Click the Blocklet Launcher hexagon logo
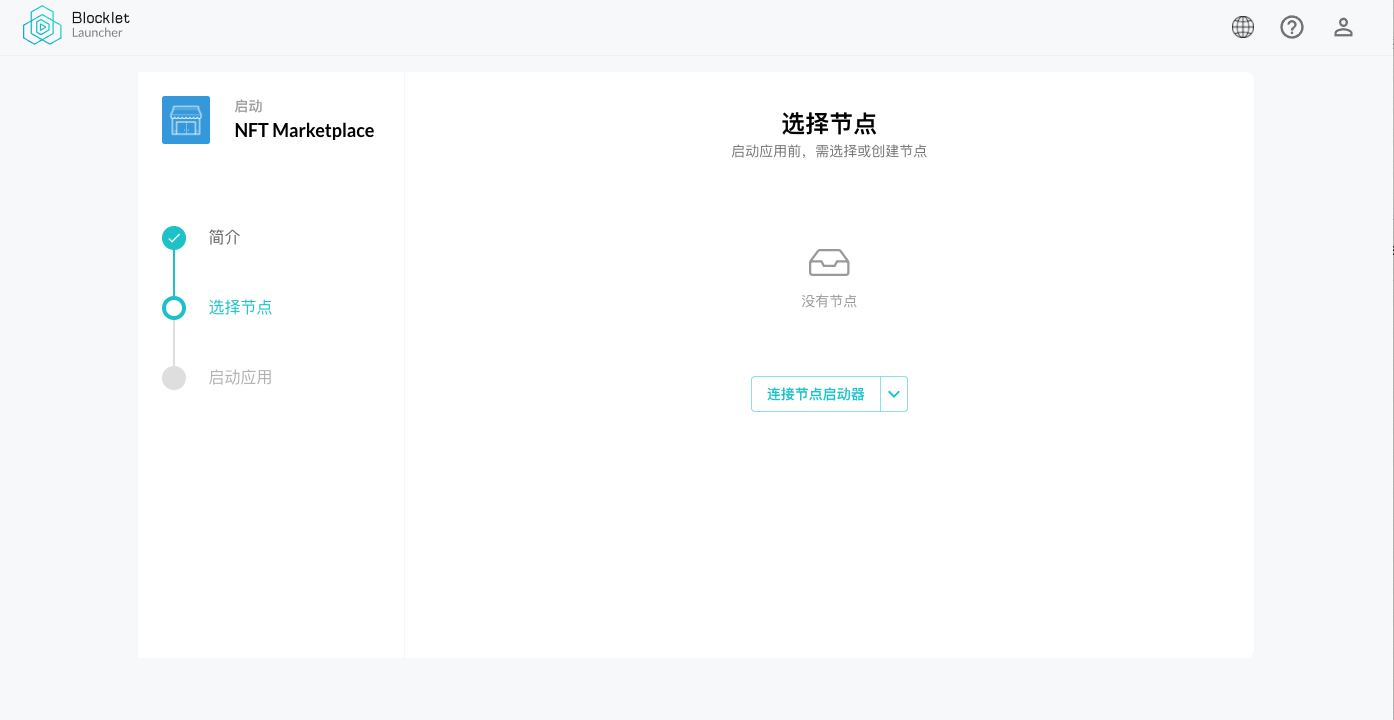1394x720 pixels. [x=42, y=26]
